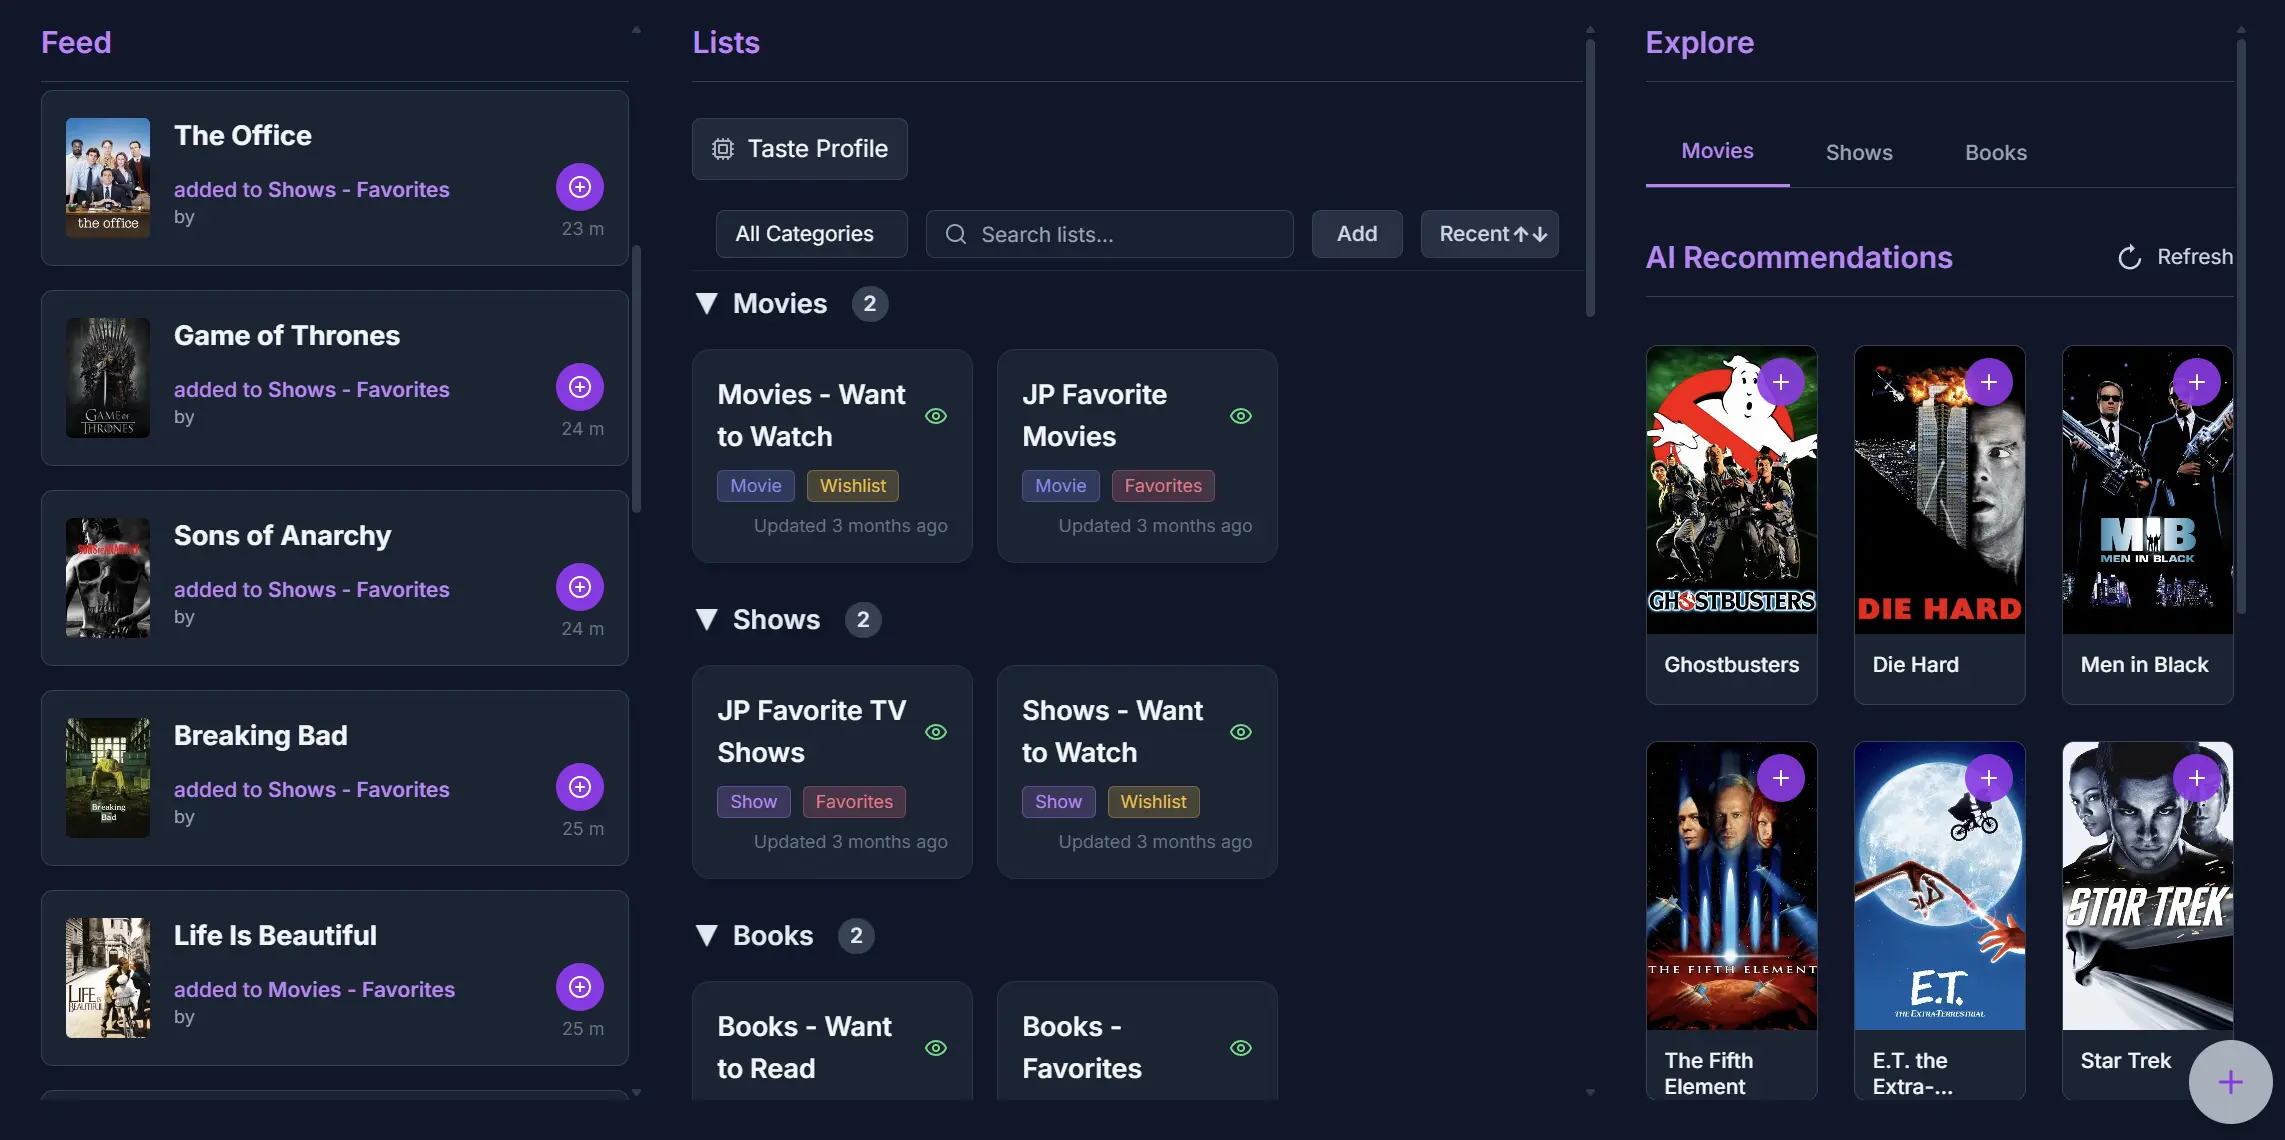Add Breaking Bad using the plus icon
The image size is (2285, 1140).
coord(579,787)
